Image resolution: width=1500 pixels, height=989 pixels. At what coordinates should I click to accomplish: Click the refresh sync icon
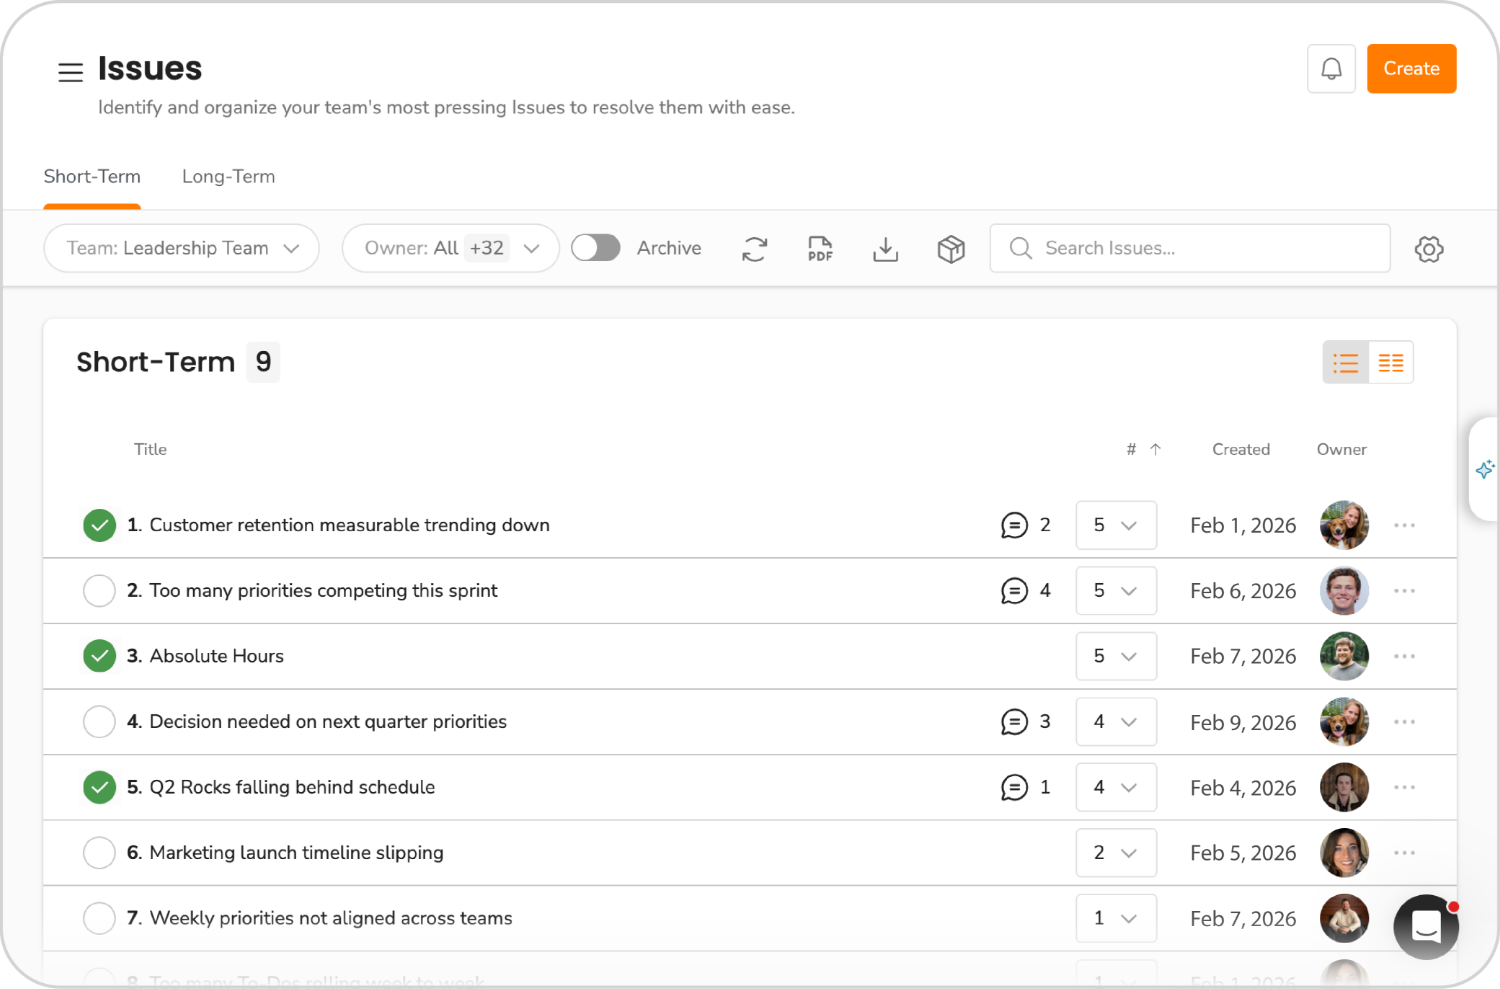point(754,249)
